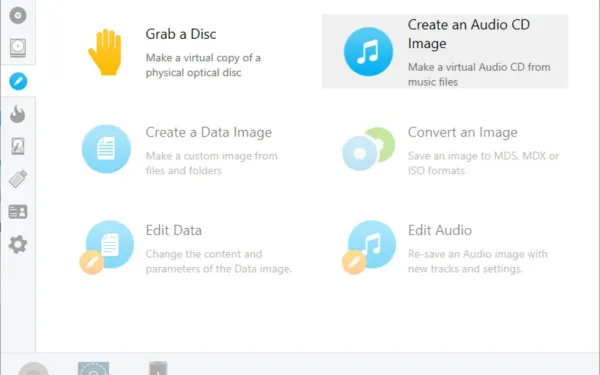Click "Change the content and parameters" description
The image size is (600, 375).
218,261
